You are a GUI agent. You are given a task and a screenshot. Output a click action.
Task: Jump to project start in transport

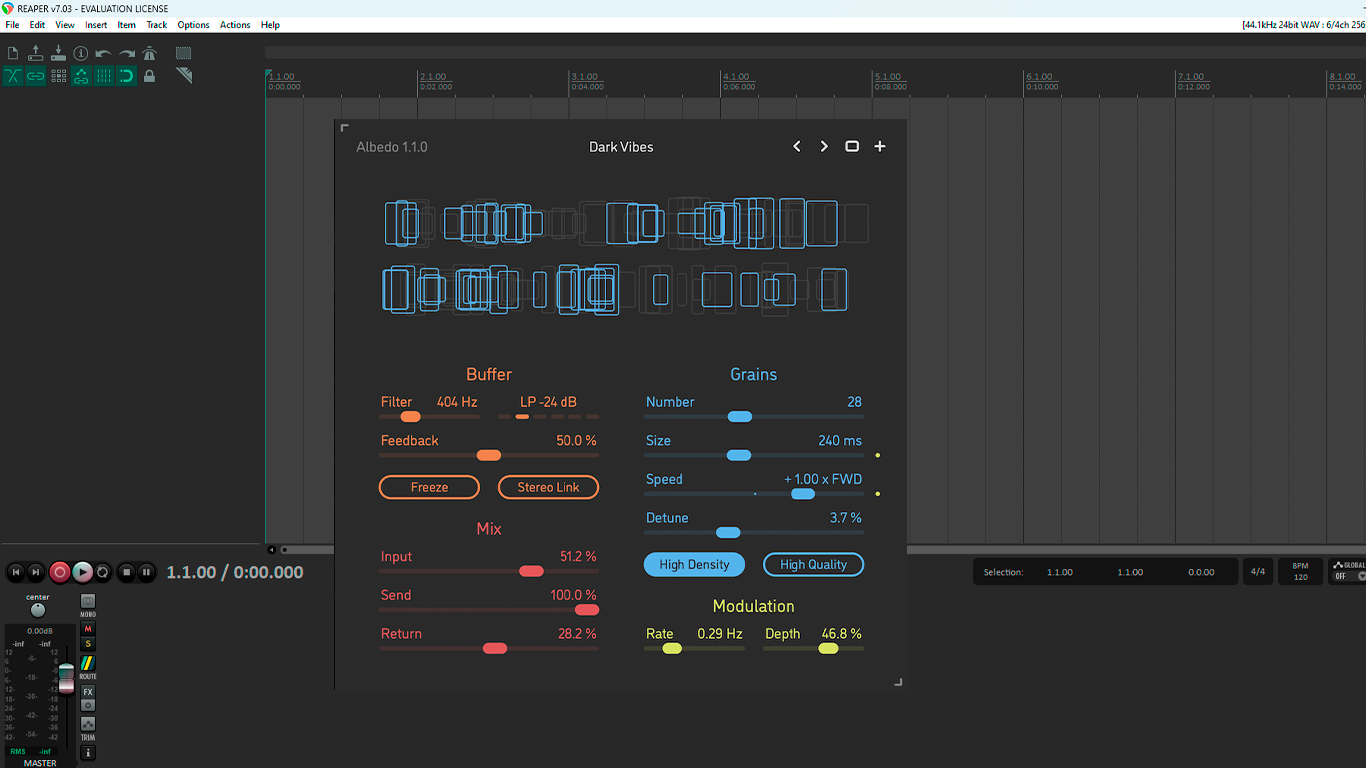[15, 572]
